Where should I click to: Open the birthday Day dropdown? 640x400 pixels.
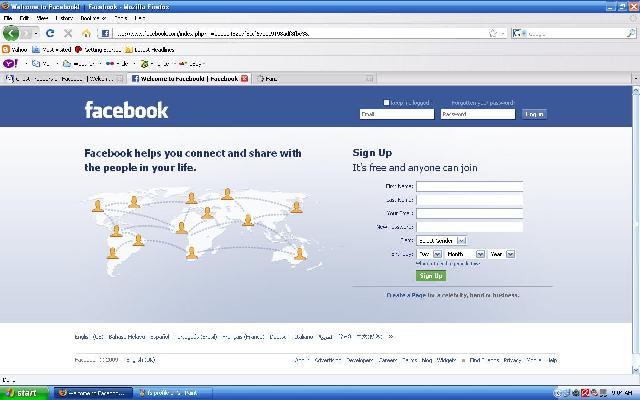pos(429,254)
